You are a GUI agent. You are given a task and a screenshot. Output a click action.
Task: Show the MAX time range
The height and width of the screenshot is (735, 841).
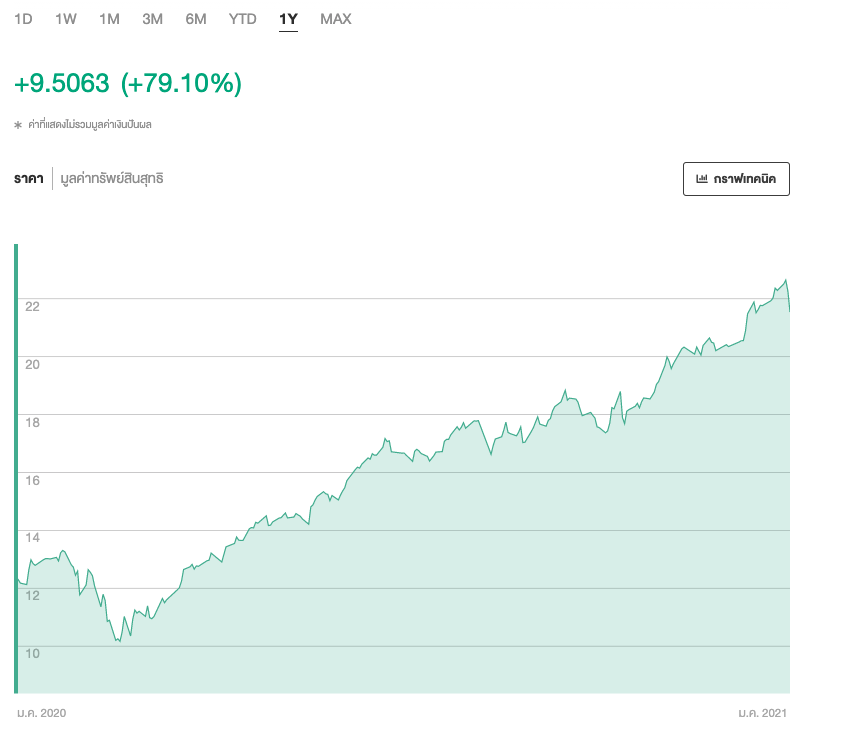[x=336, y=19]
